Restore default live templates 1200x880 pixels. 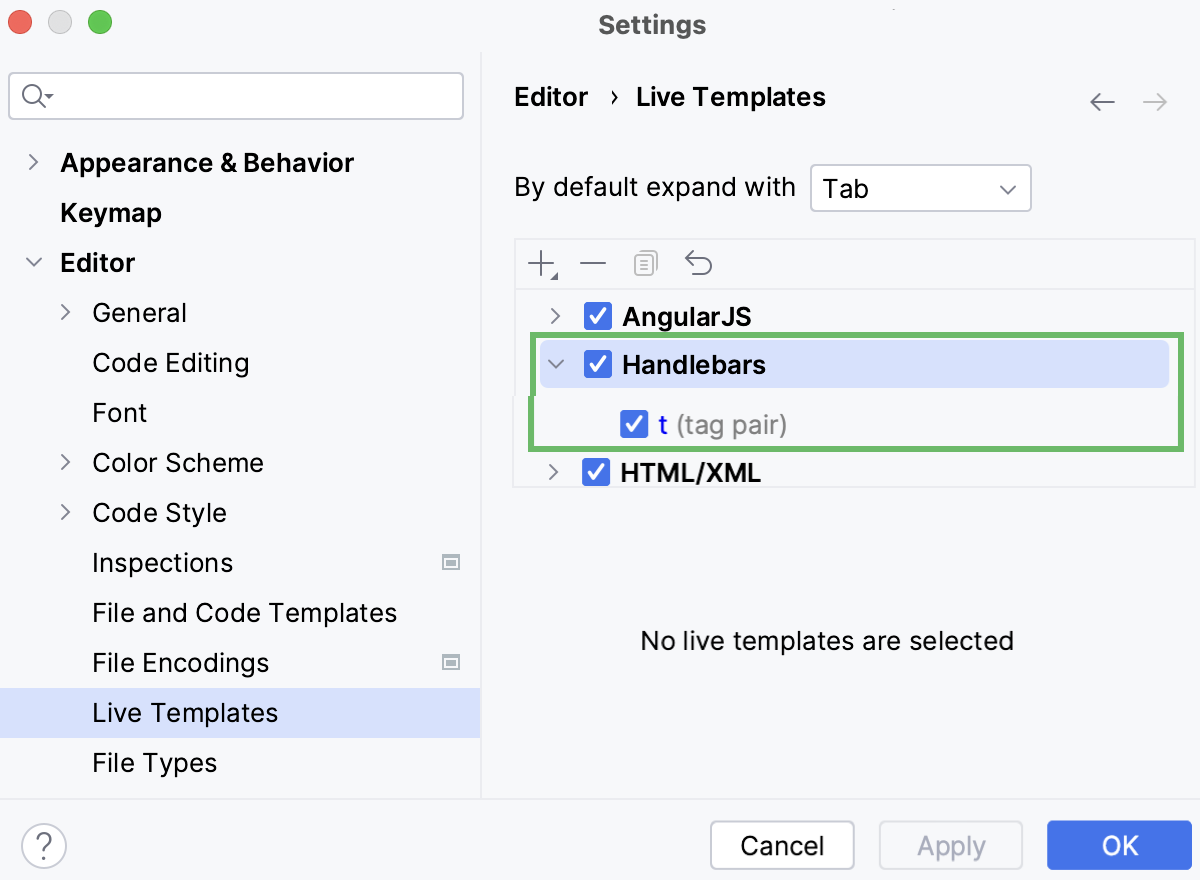[698, 263]
